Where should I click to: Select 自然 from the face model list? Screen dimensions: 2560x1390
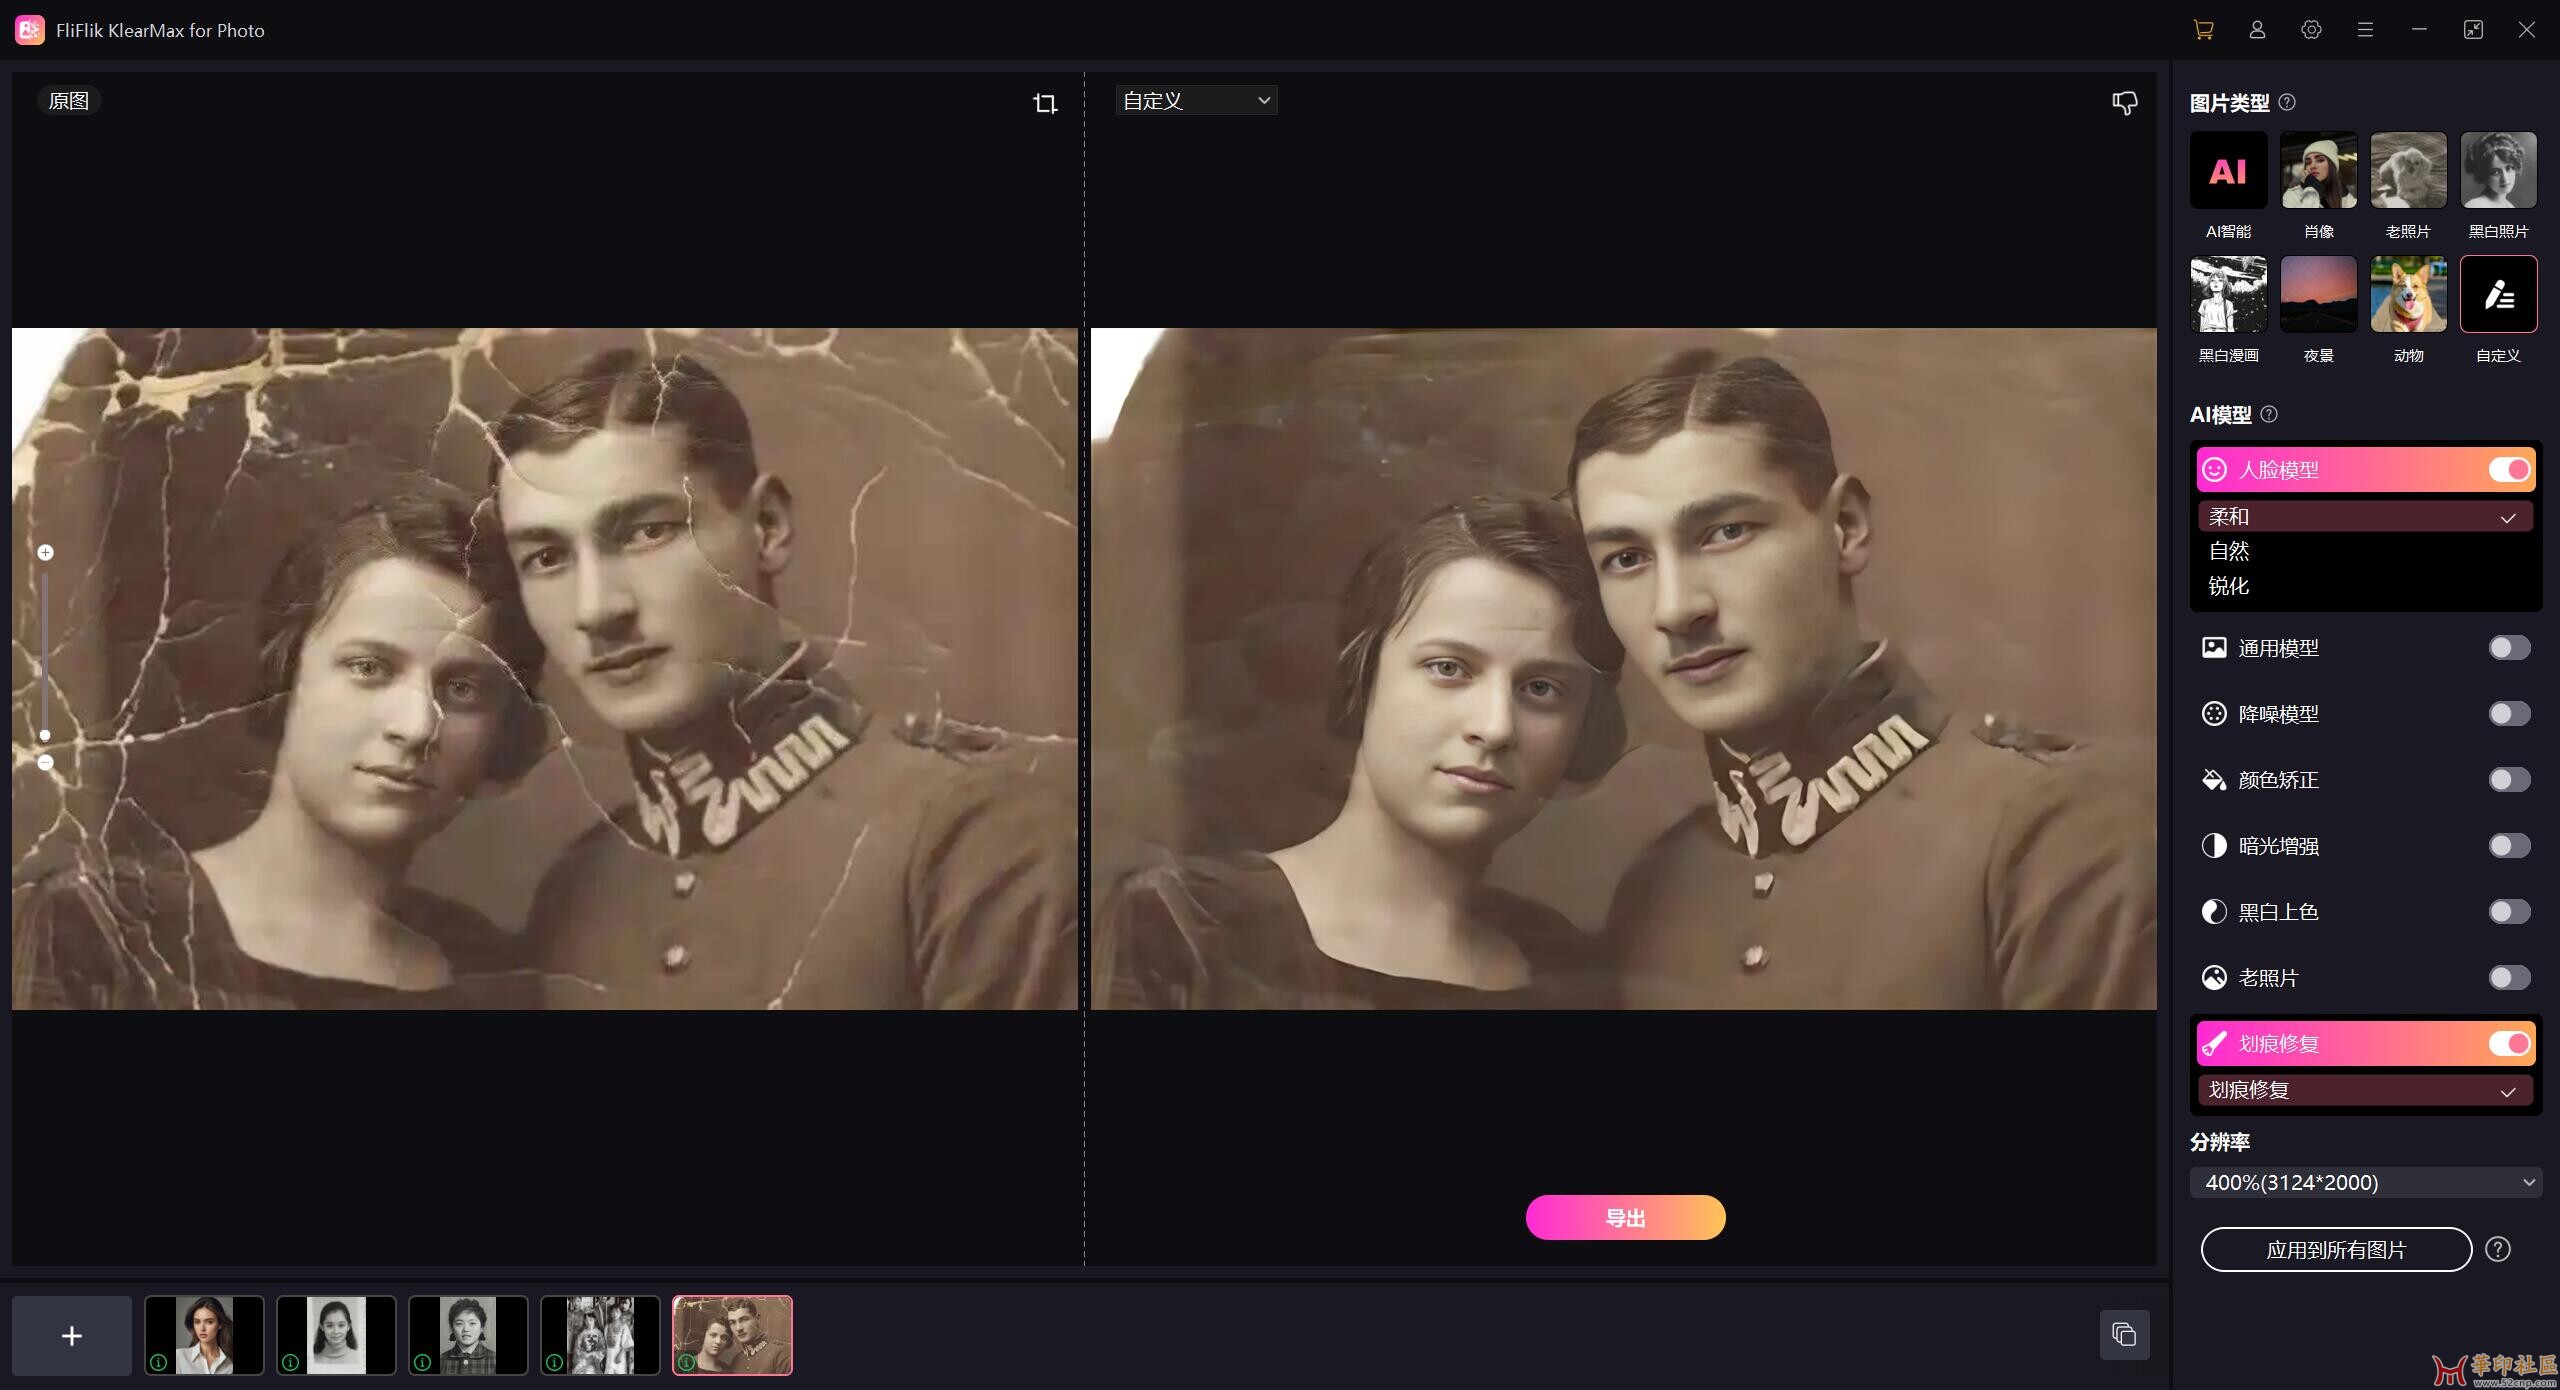pos(2230,551)
